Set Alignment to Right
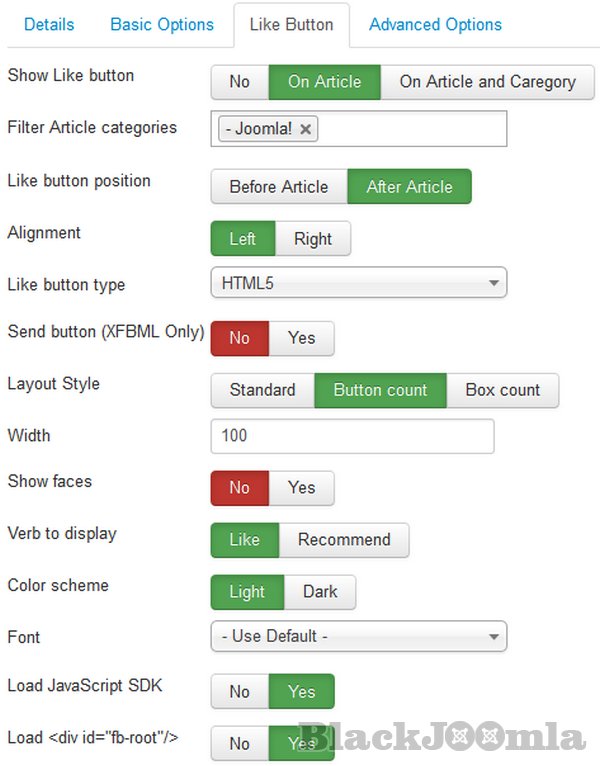Viewport: 600px width, 766px height. pyautogui.click(x=313, y=239)
